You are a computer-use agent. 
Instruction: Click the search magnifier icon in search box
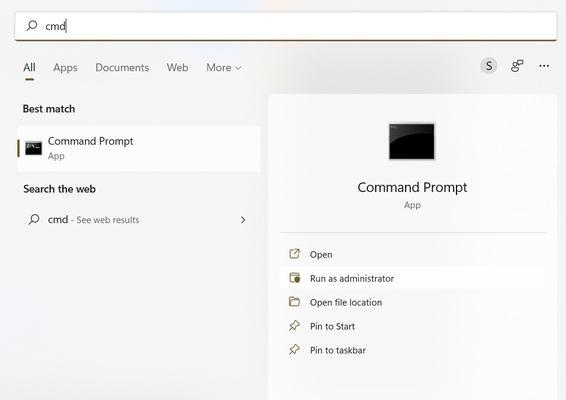[x=32, y=26]
